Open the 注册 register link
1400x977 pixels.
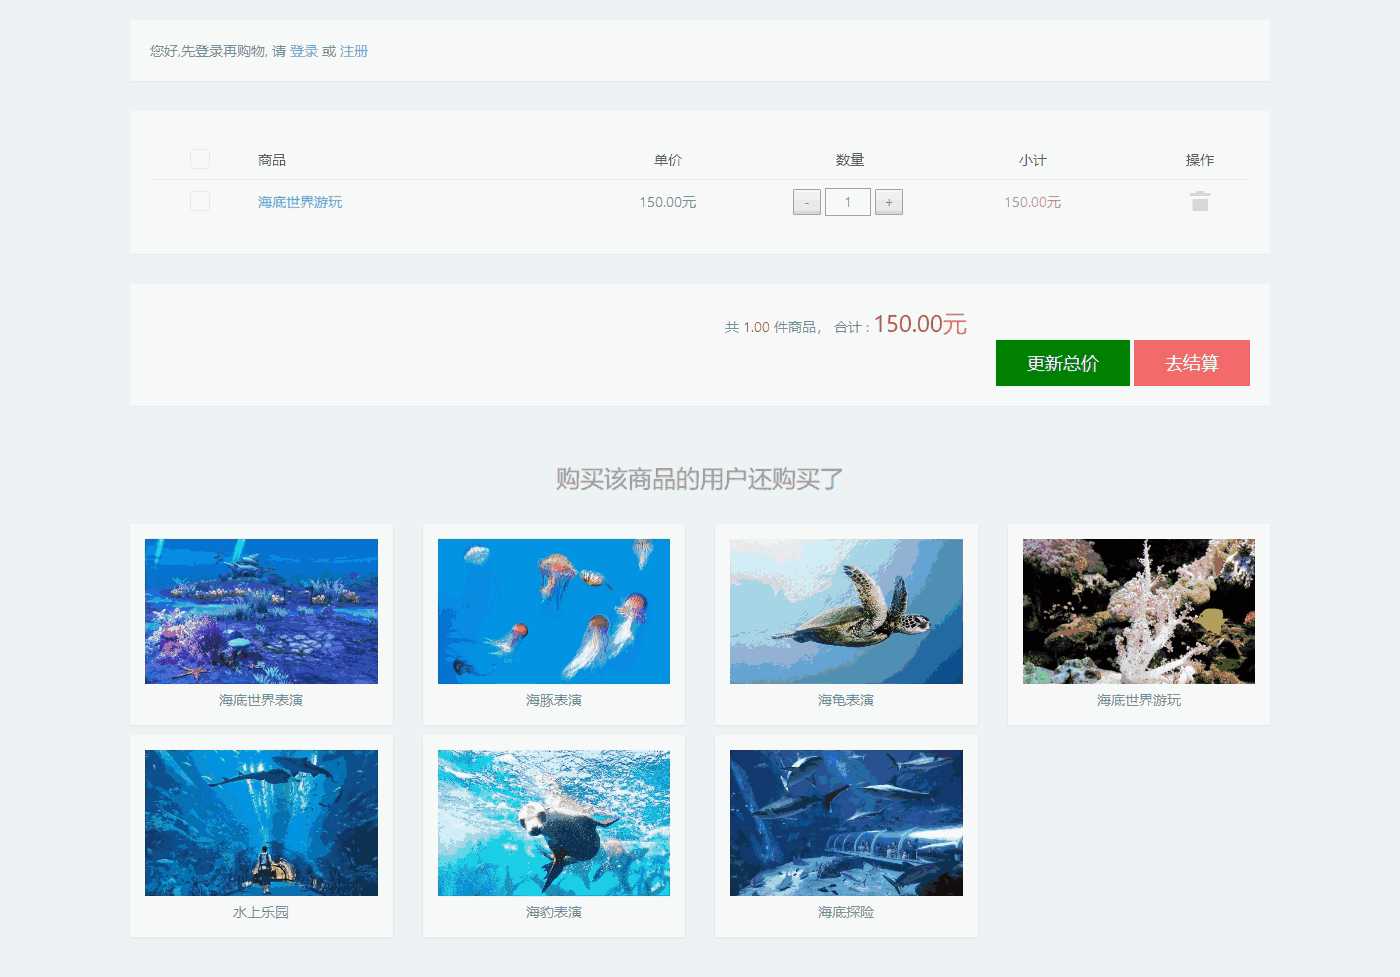(x=354, y=51)
